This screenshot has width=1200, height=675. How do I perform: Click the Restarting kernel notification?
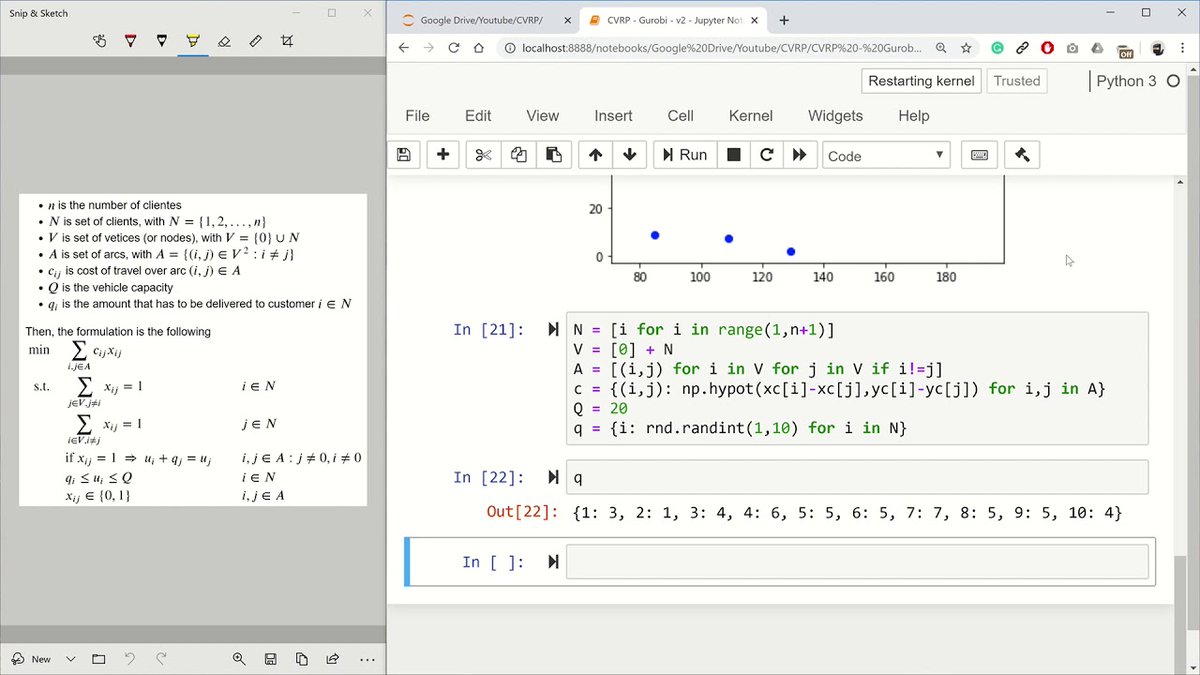921,81
